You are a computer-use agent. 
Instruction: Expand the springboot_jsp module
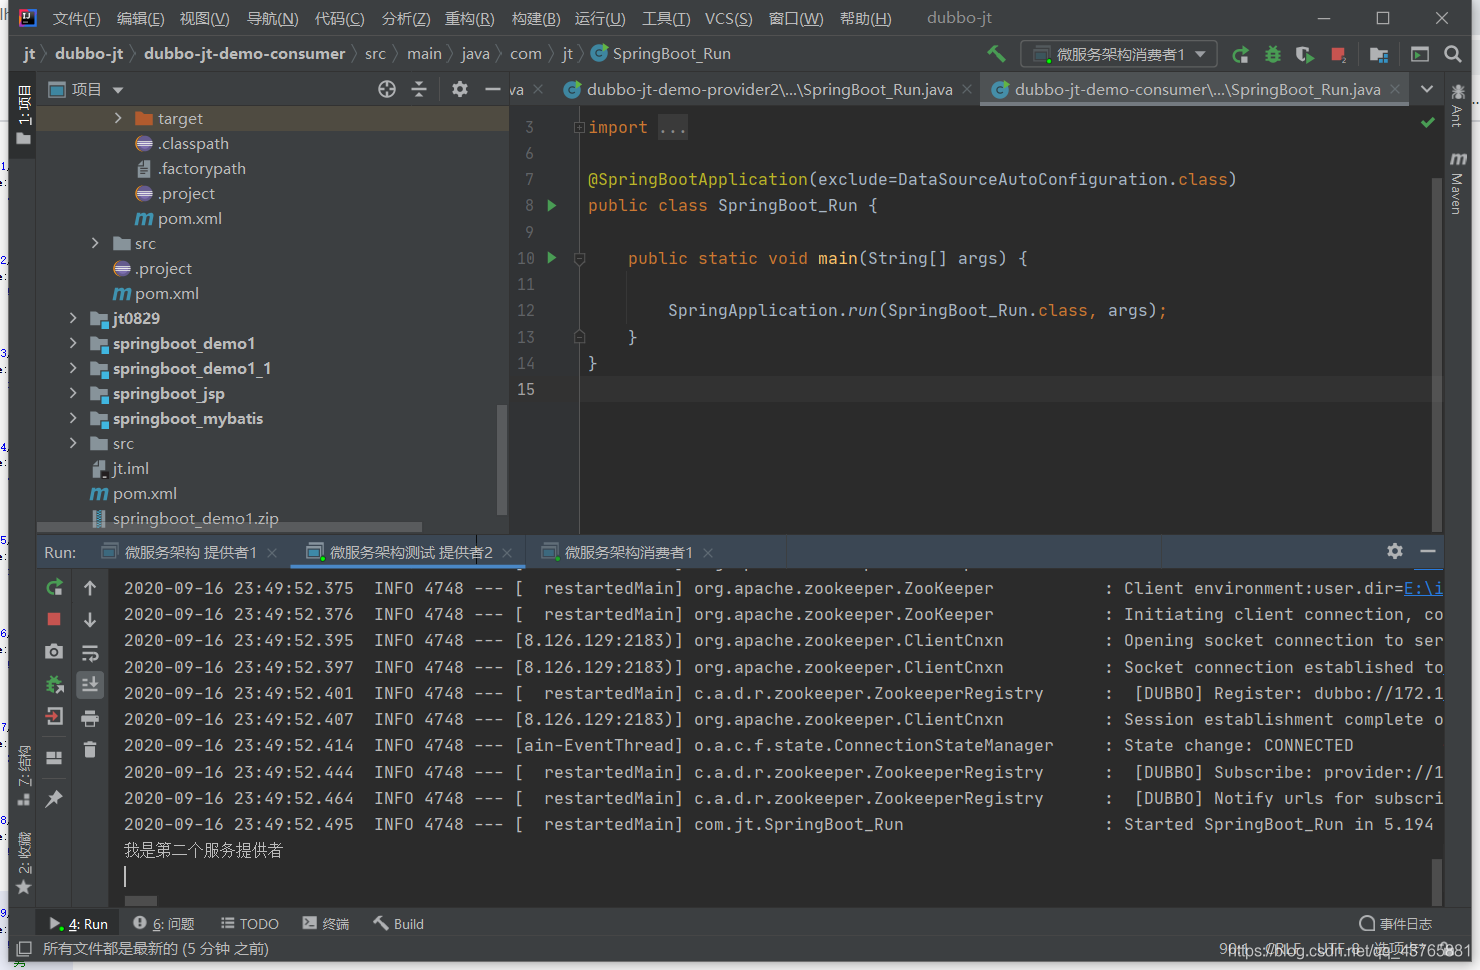(73, 393)
